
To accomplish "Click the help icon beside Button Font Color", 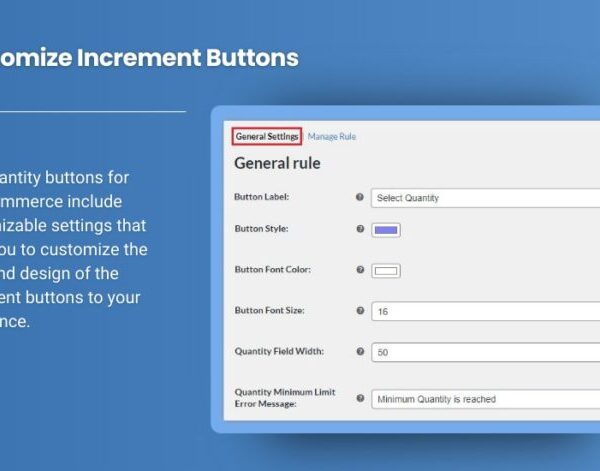I will coord(360,269).
